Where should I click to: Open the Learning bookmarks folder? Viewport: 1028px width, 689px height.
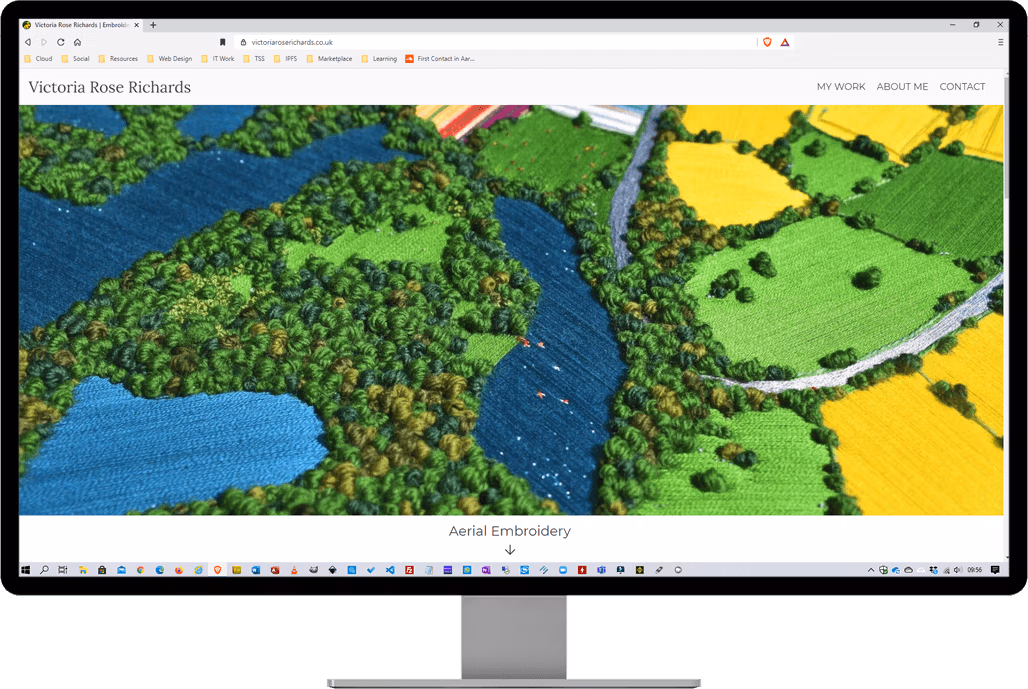coord(379,58)
